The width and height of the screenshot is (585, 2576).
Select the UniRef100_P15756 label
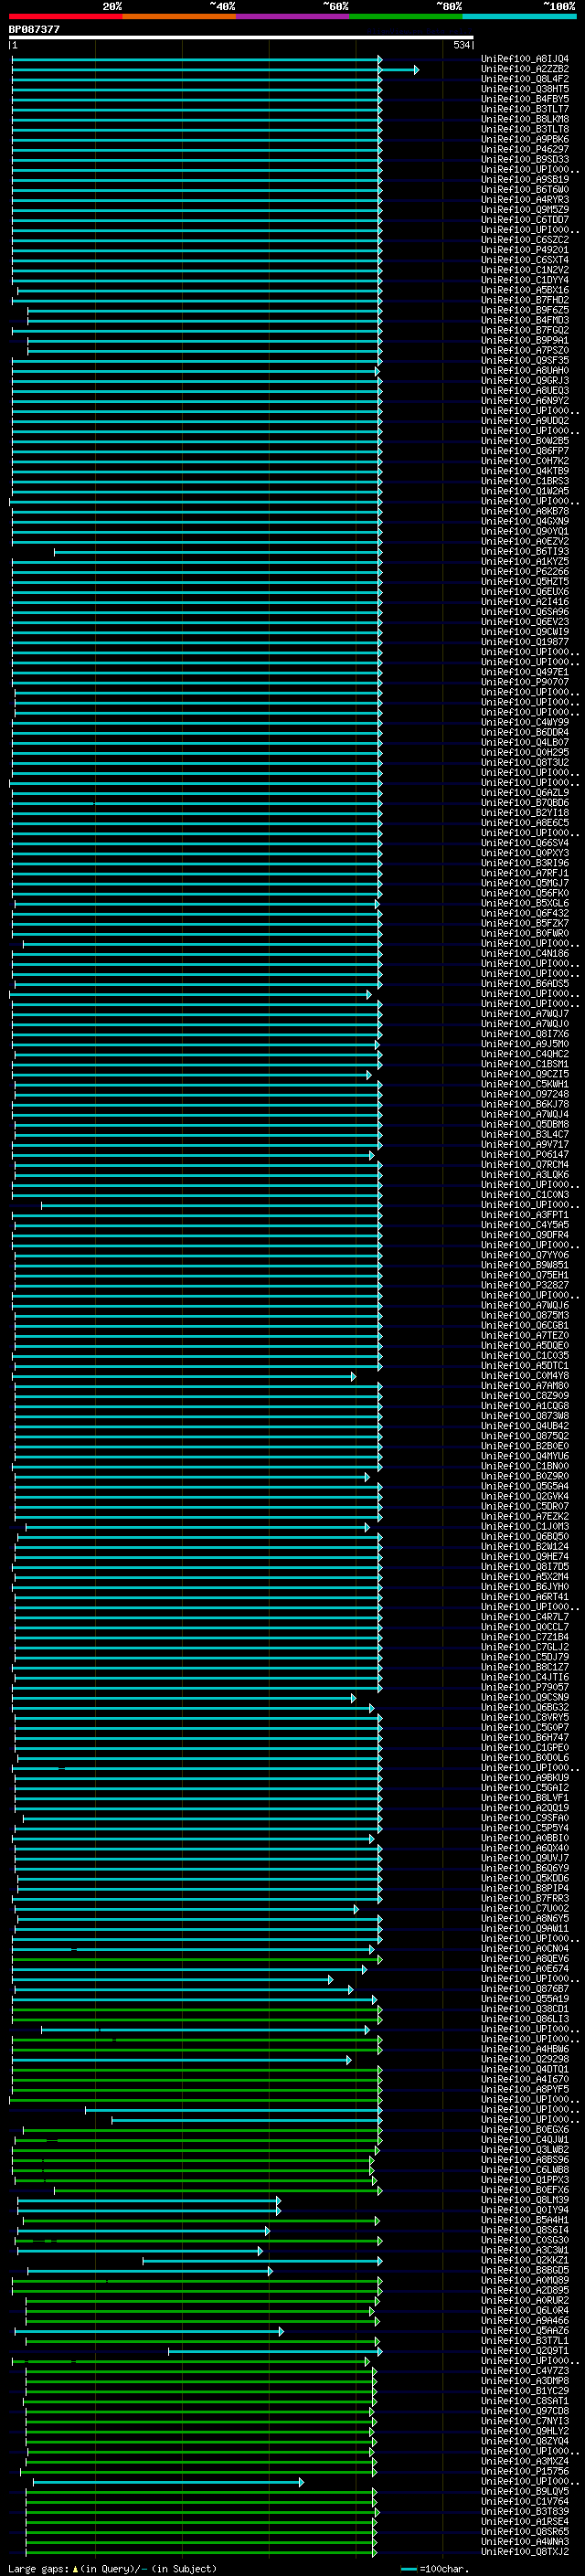pyautogui.click(x=525, y=2471)
